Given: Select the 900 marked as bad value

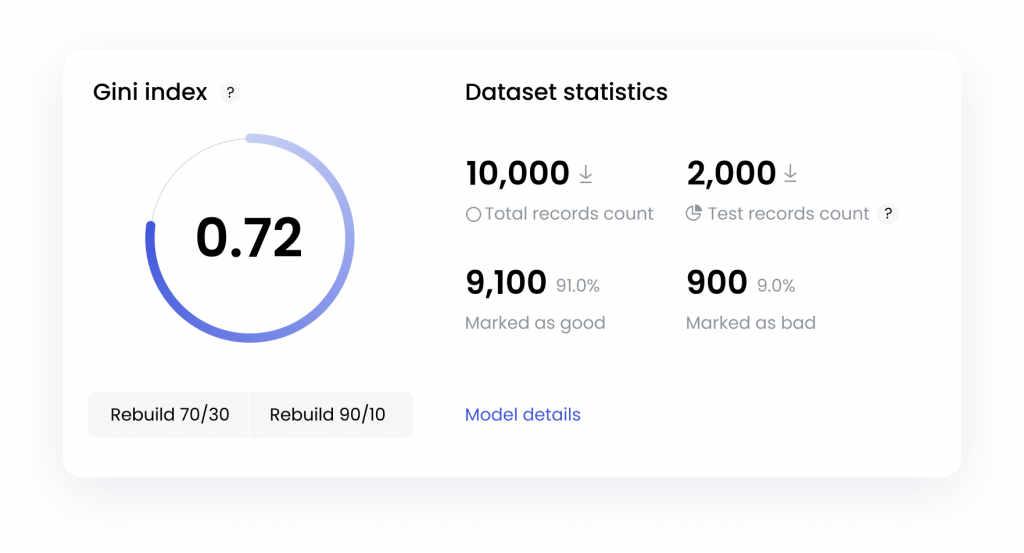Looking at the screenshot, I should pyautogui.click(x=716, y=283).
